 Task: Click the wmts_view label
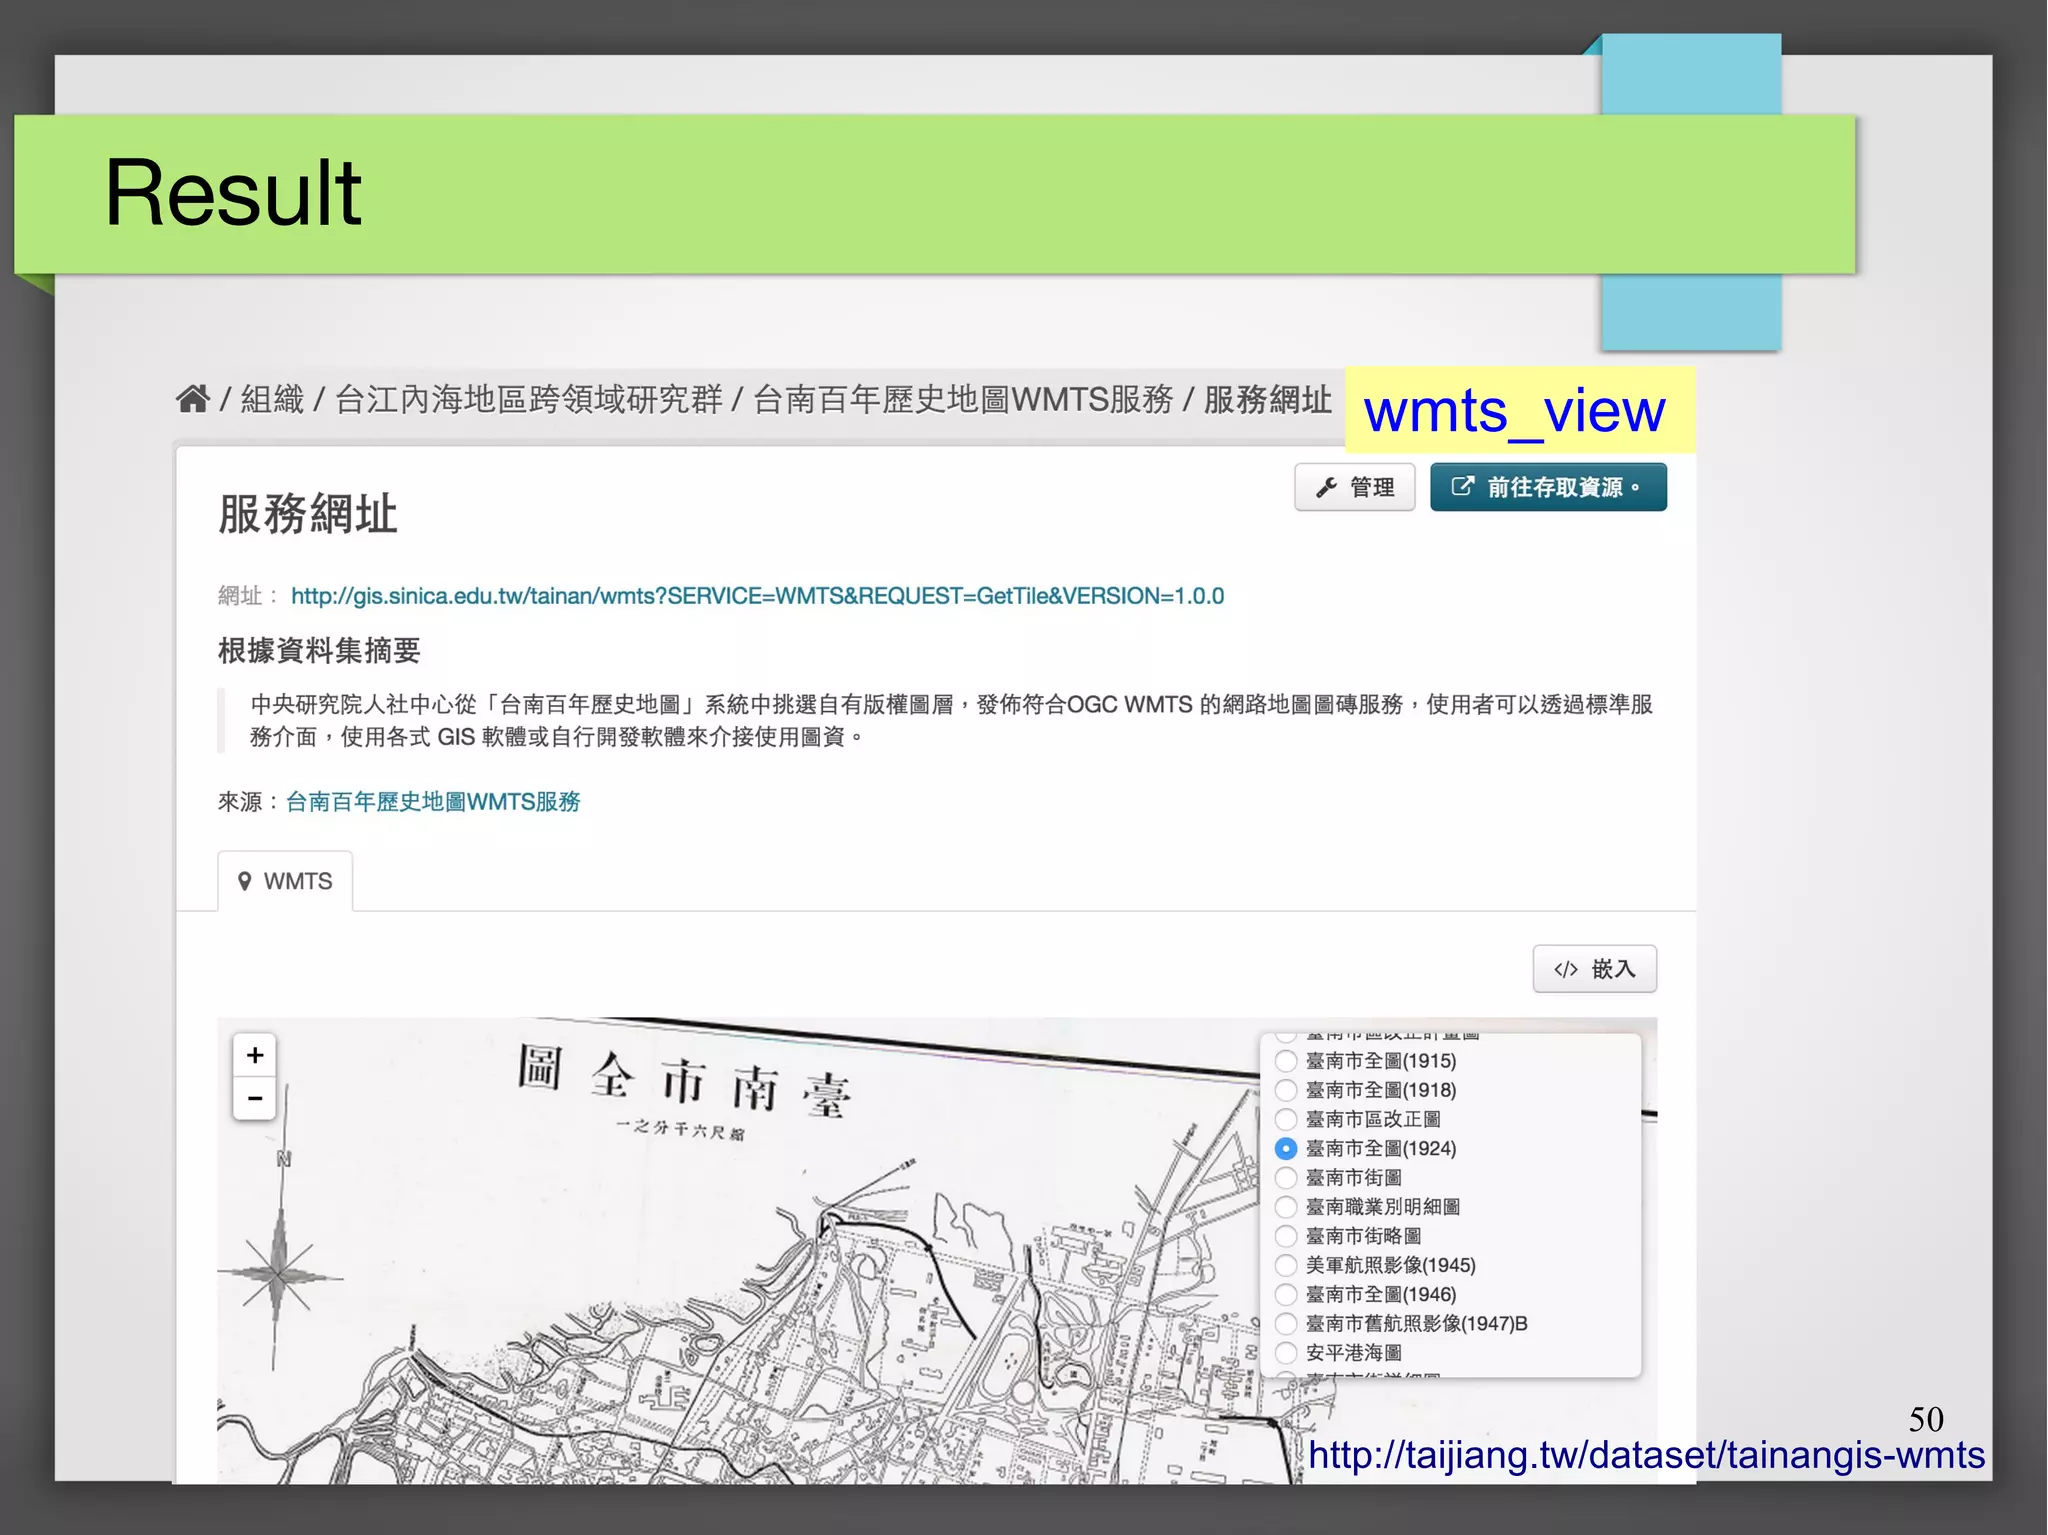tap(1514, 411)
